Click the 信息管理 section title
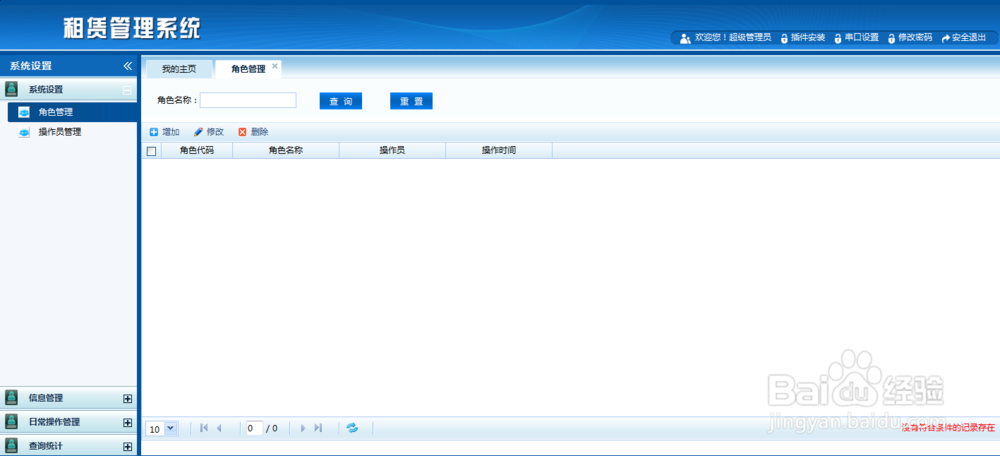This screenshot has width=1000, height=456. pyautogui.click(x=46, y=398)
